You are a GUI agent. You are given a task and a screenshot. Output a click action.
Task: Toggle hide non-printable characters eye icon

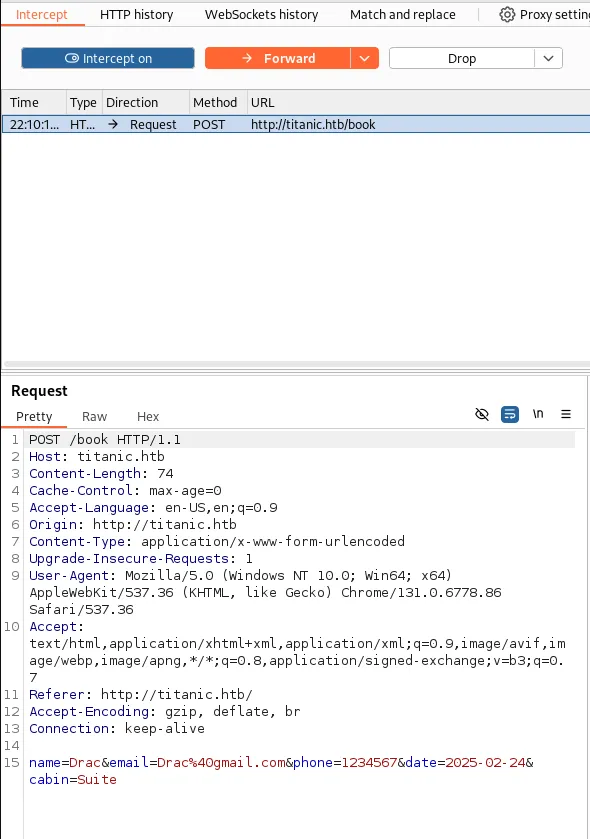click(482, 414)
